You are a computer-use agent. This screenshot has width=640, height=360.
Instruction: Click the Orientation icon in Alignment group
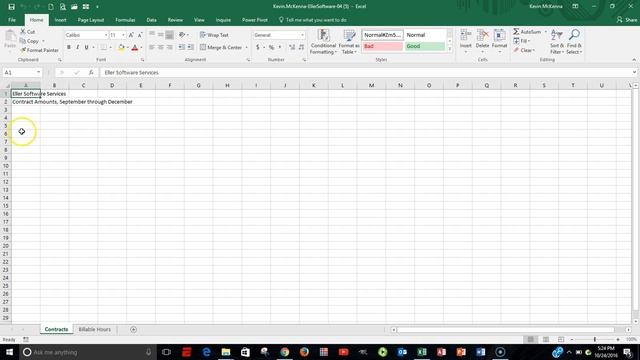pos(182,35)
